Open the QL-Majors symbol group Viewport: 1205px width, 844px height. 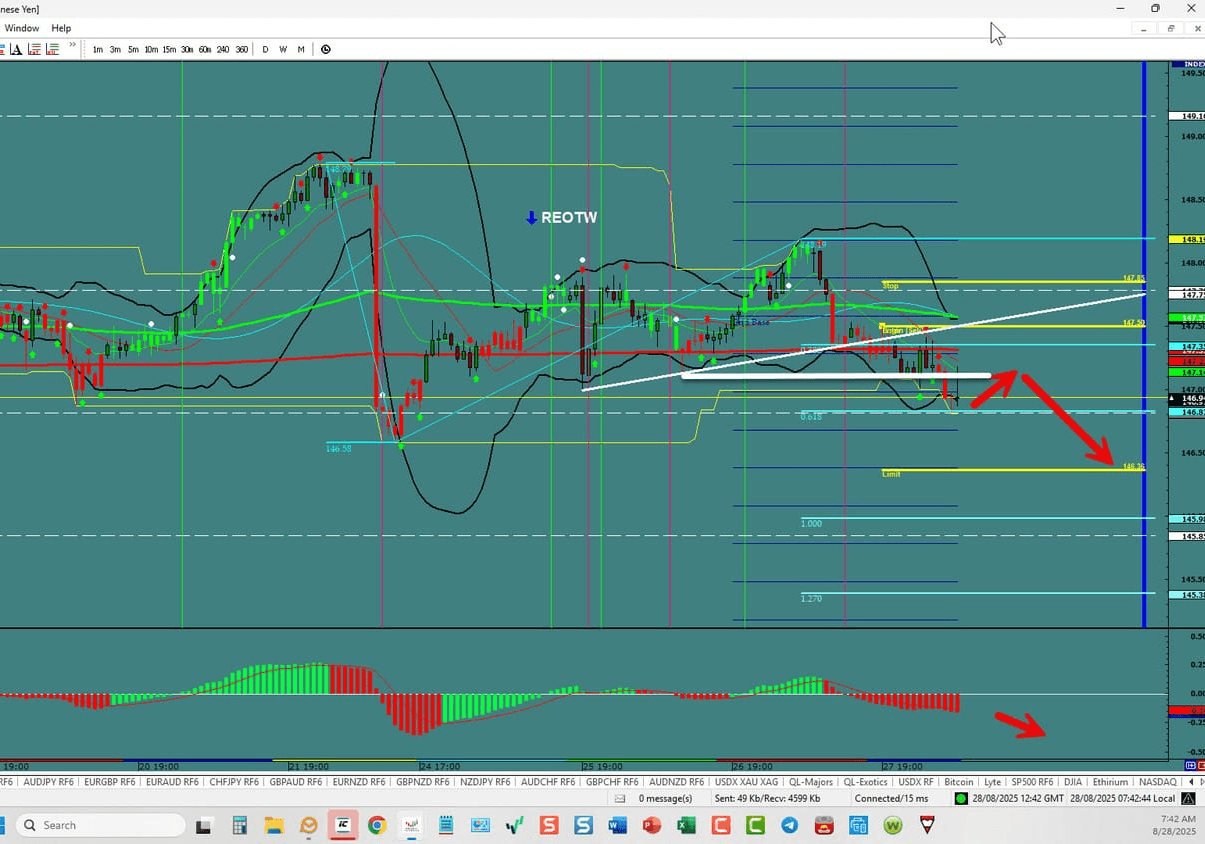tap(809, 781)
